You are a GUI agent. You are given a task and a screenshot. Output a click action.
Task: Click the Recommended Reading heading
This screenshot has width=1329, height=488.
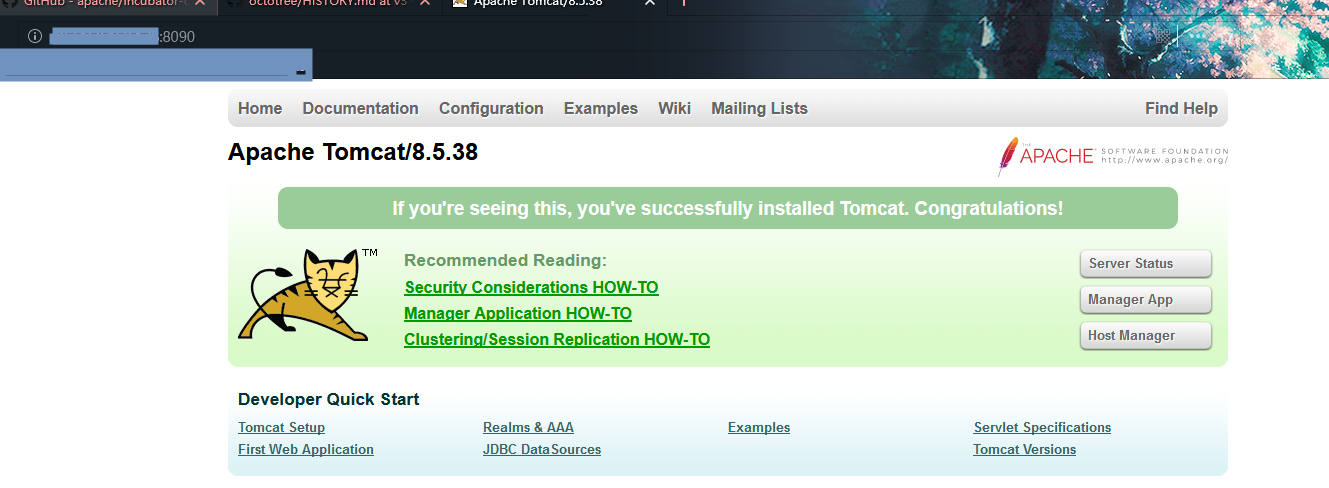coord(505,261)
